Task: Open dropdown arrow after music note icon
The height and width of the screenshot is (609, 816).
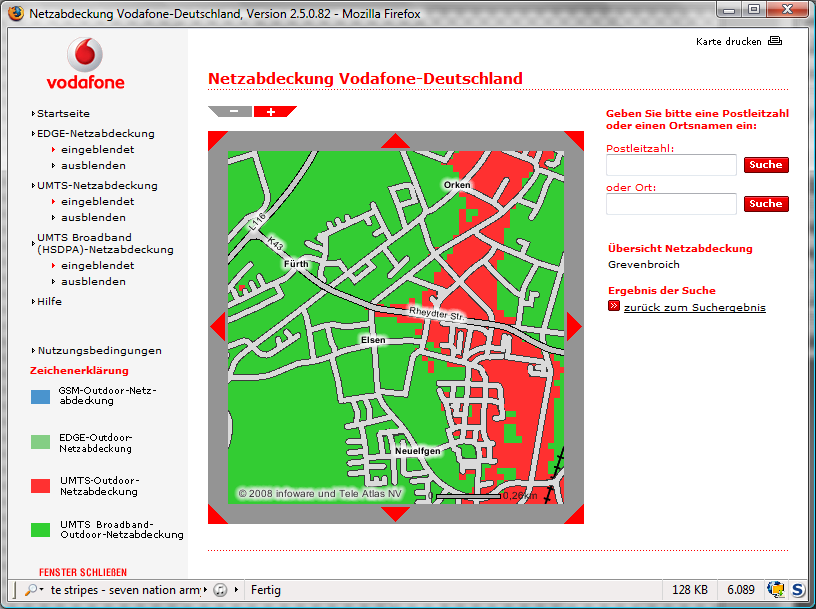Action: pyautogui.click(x=236, y=590)
